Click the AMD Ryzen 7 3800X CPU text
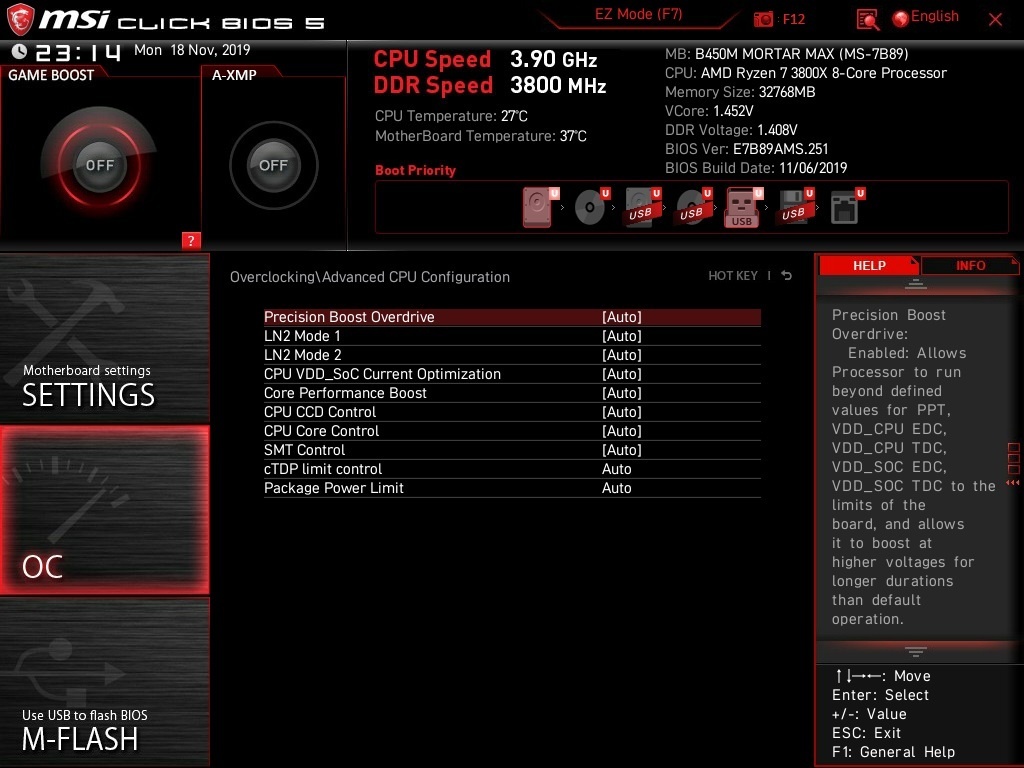Image resolution: width=1024 pixels, height=768 pixels. (x=806, y=73)
